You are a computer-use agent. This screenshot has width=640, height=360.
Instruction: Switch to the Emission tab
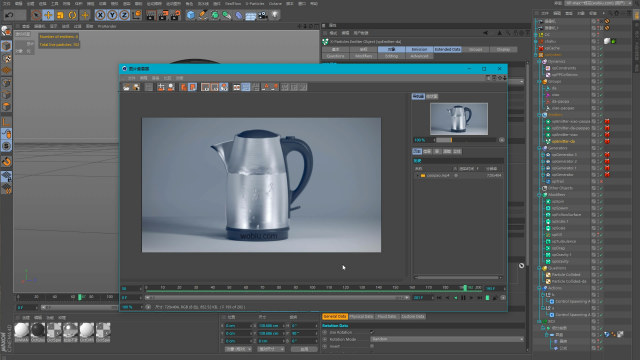pyautogui.click(x=419, y=49)
